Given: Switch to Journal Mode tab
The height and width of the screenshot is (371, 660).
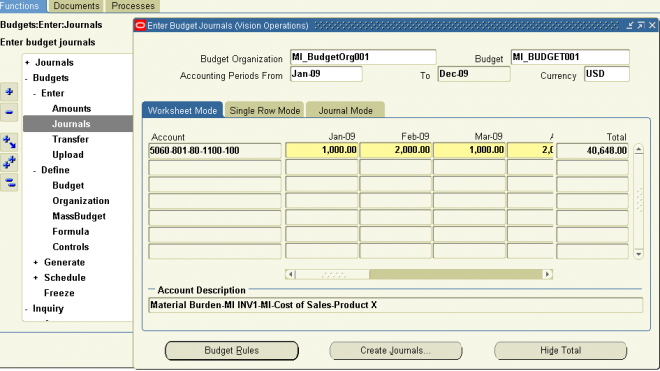Looking at the screenshot, I should (x=345, y=110).
